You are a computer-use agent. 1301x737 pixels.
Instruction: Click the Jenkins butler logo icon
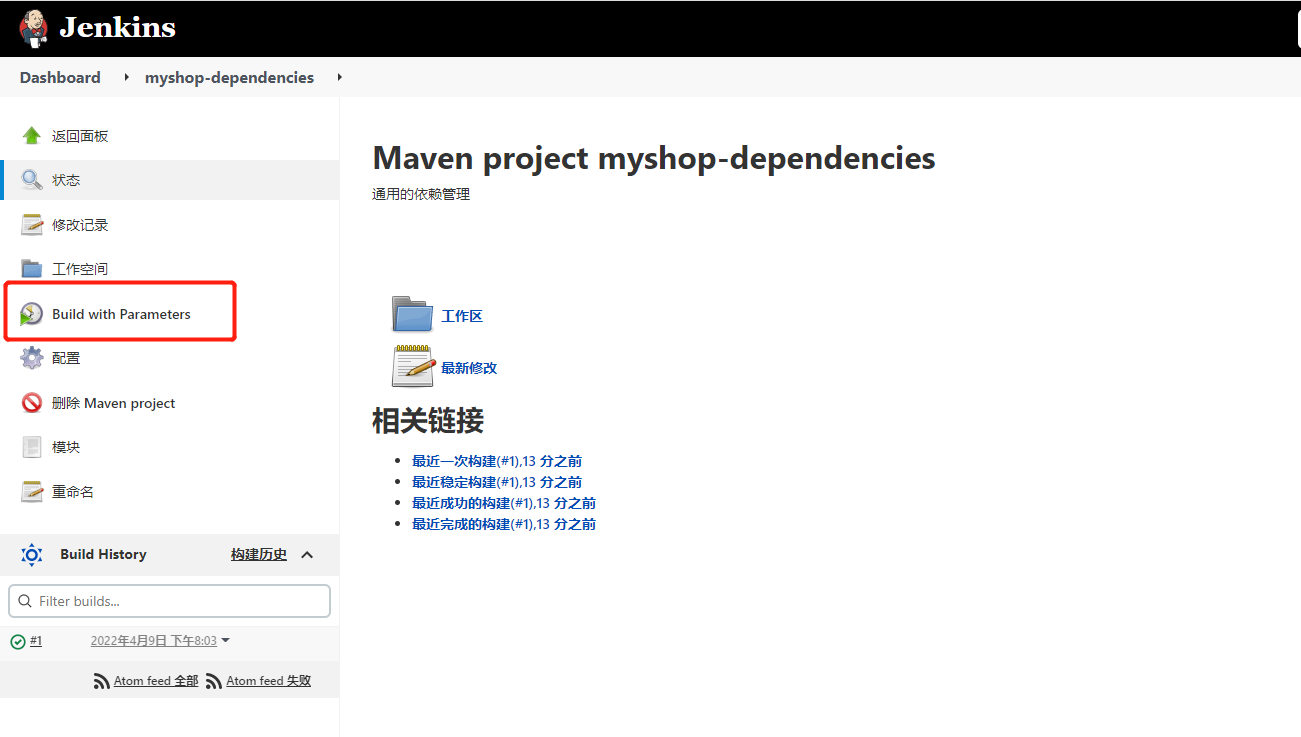tap(33, 28)
